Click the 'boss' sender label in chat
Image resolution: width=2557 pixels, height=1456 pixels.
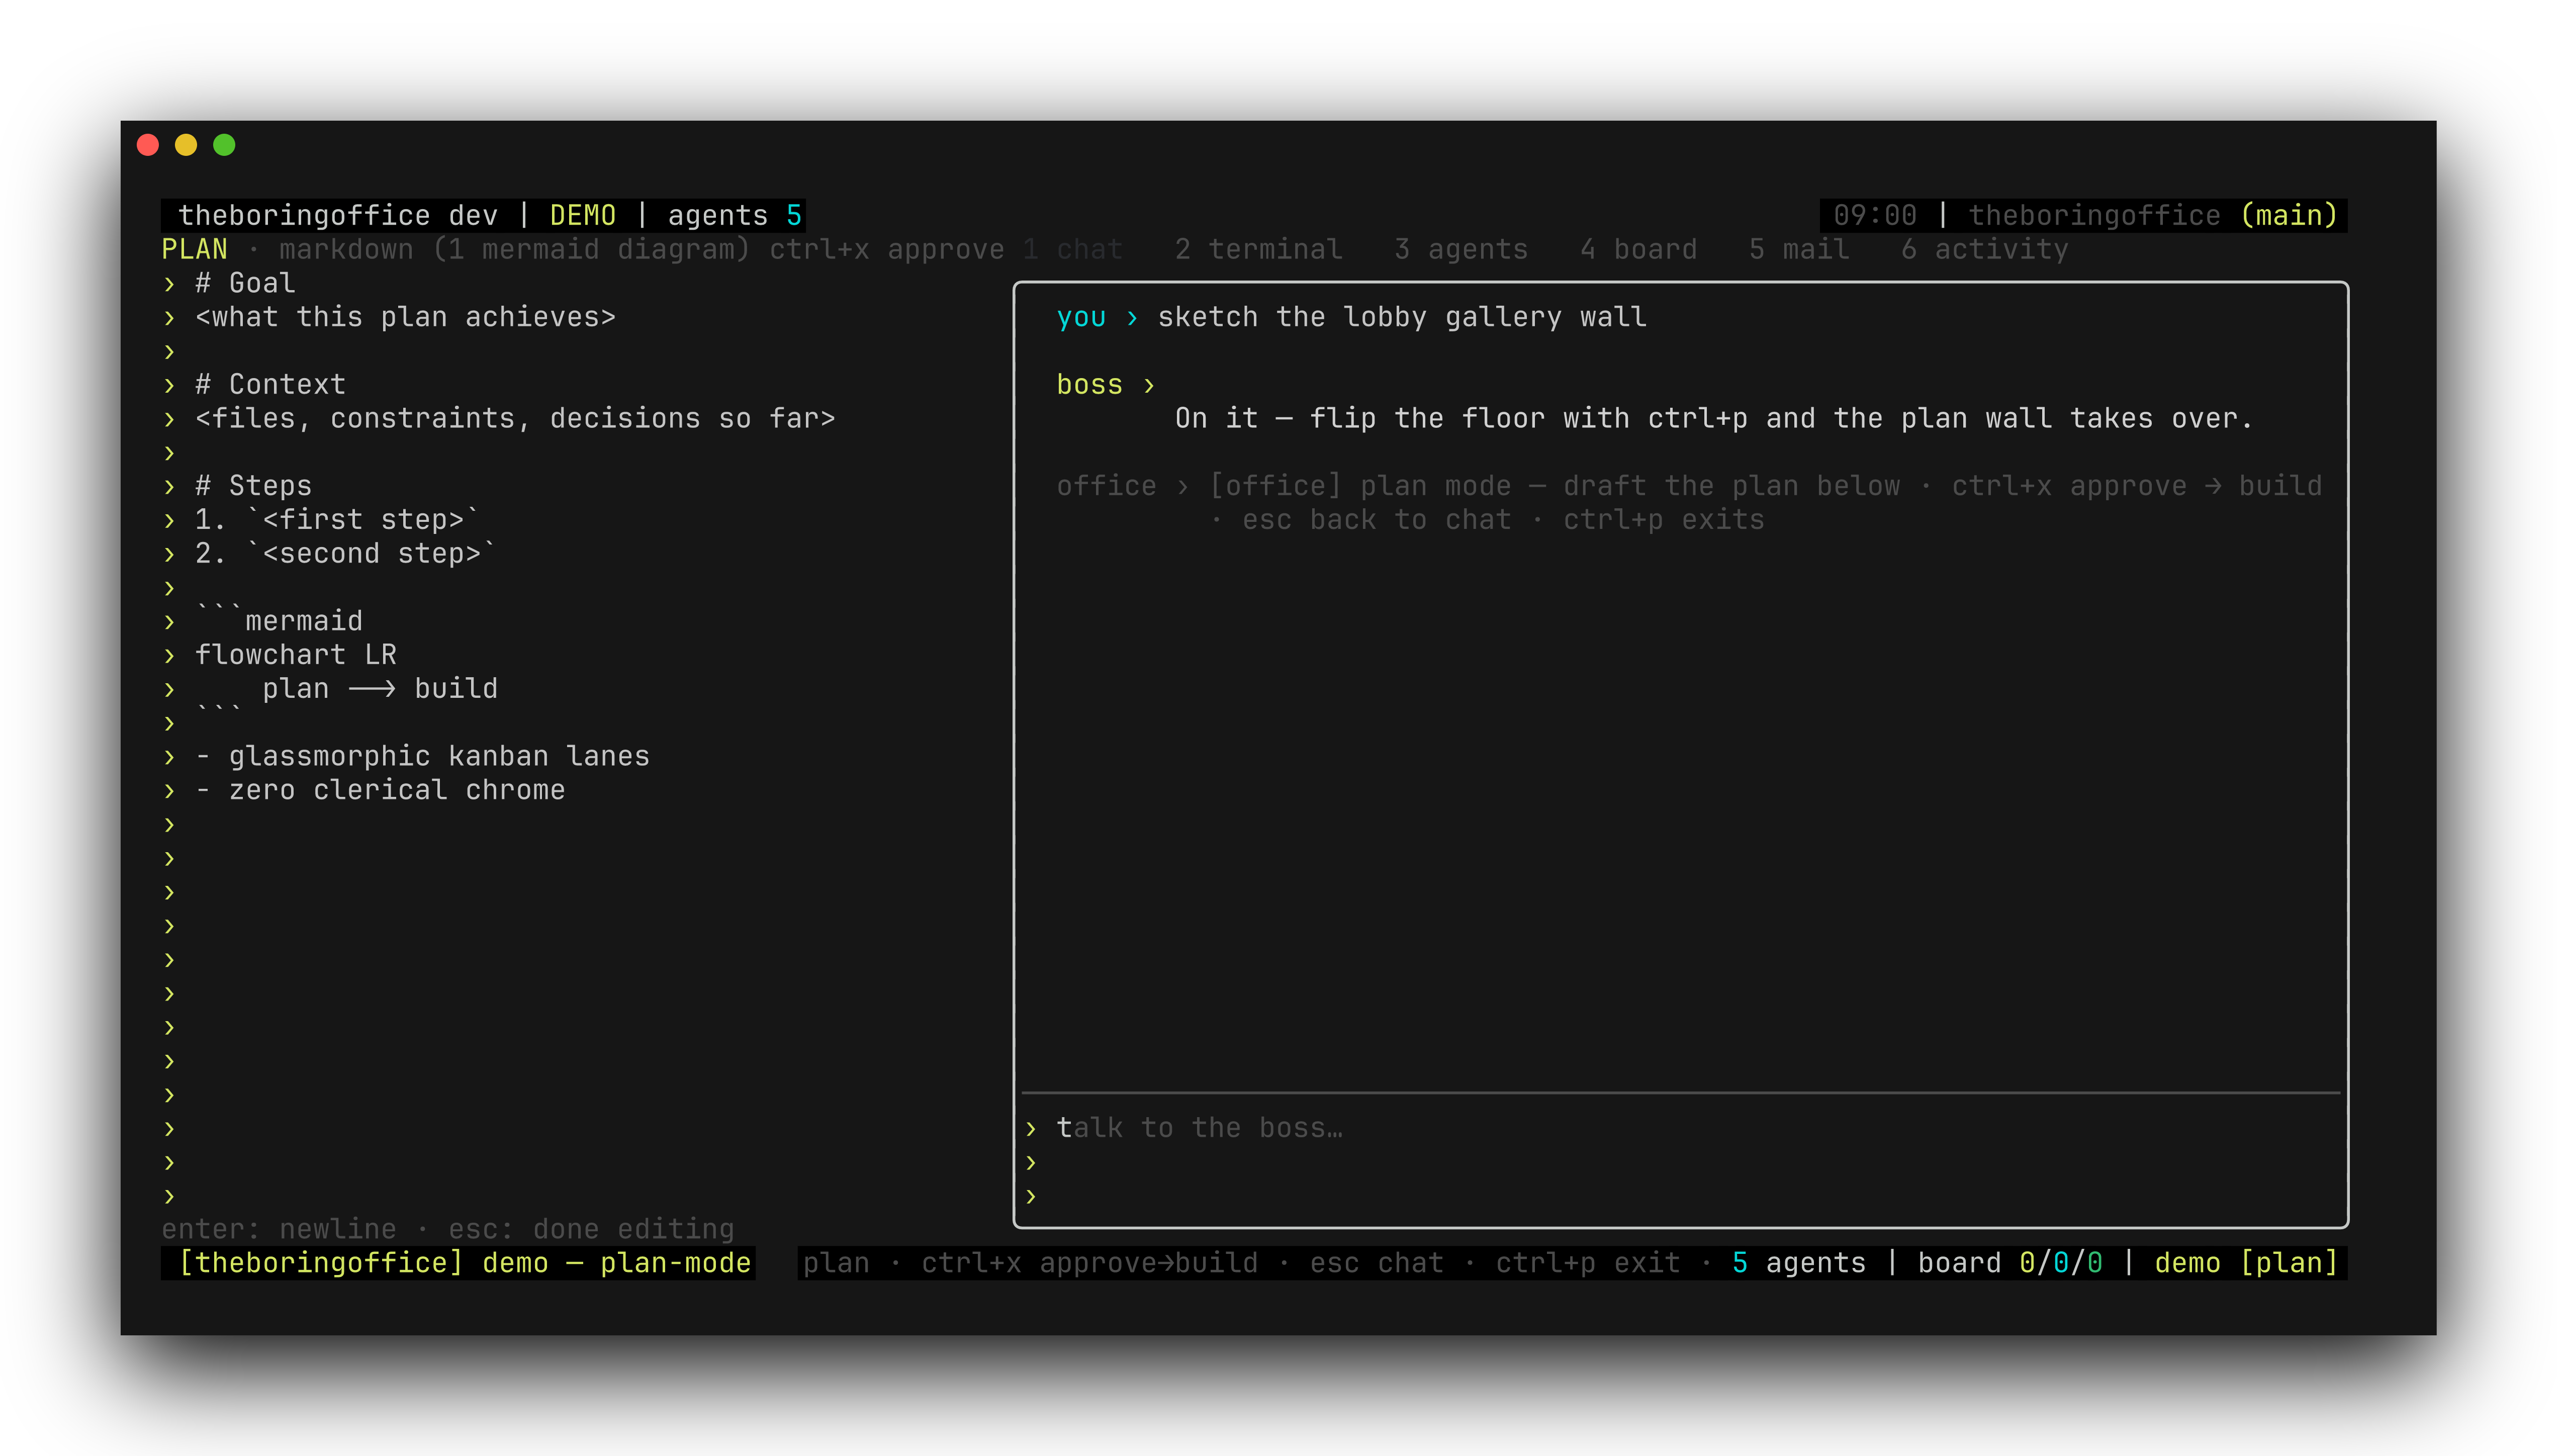point(1090,384)
